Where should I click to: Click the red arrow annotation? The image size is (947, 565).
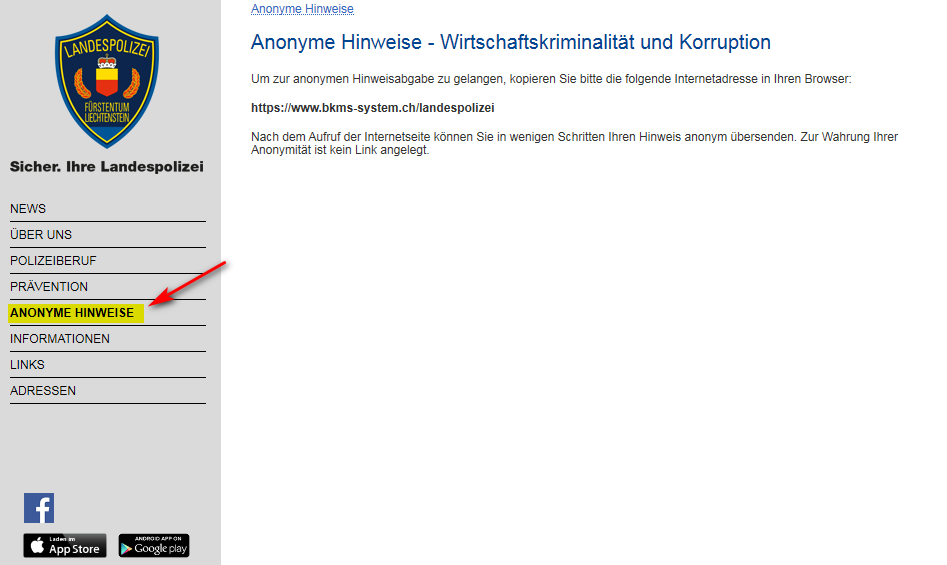point(188,283)
